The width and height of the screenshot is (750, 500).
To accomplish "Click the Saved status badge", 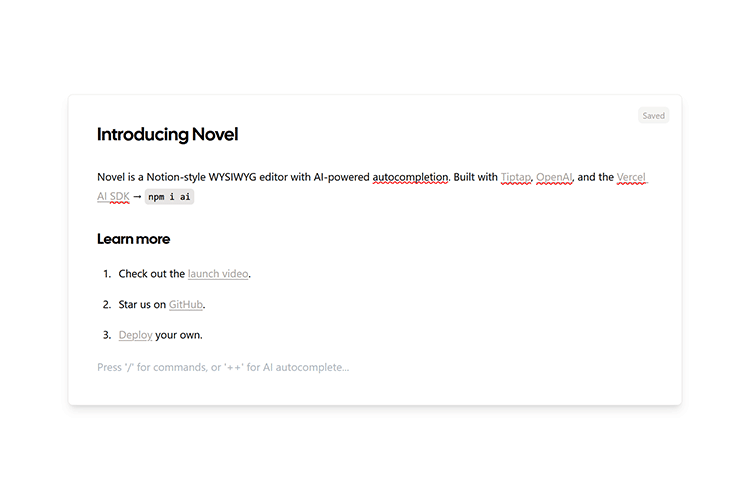I will tap(653, 116).
